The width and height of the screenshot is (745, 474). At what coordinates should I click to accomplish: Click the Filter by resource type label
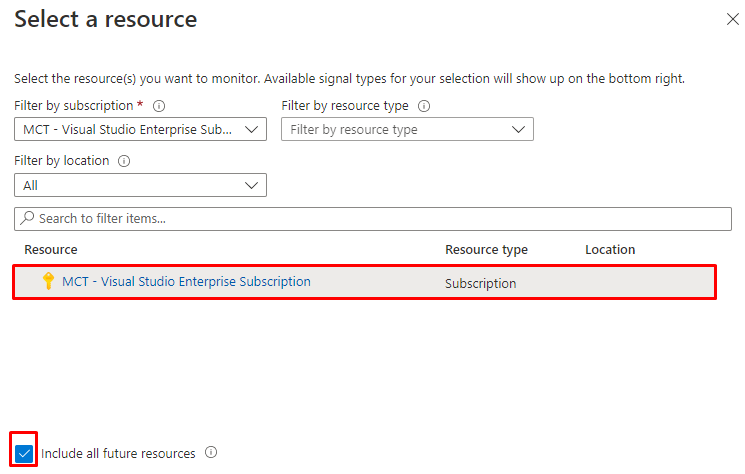tap(345, 106)
